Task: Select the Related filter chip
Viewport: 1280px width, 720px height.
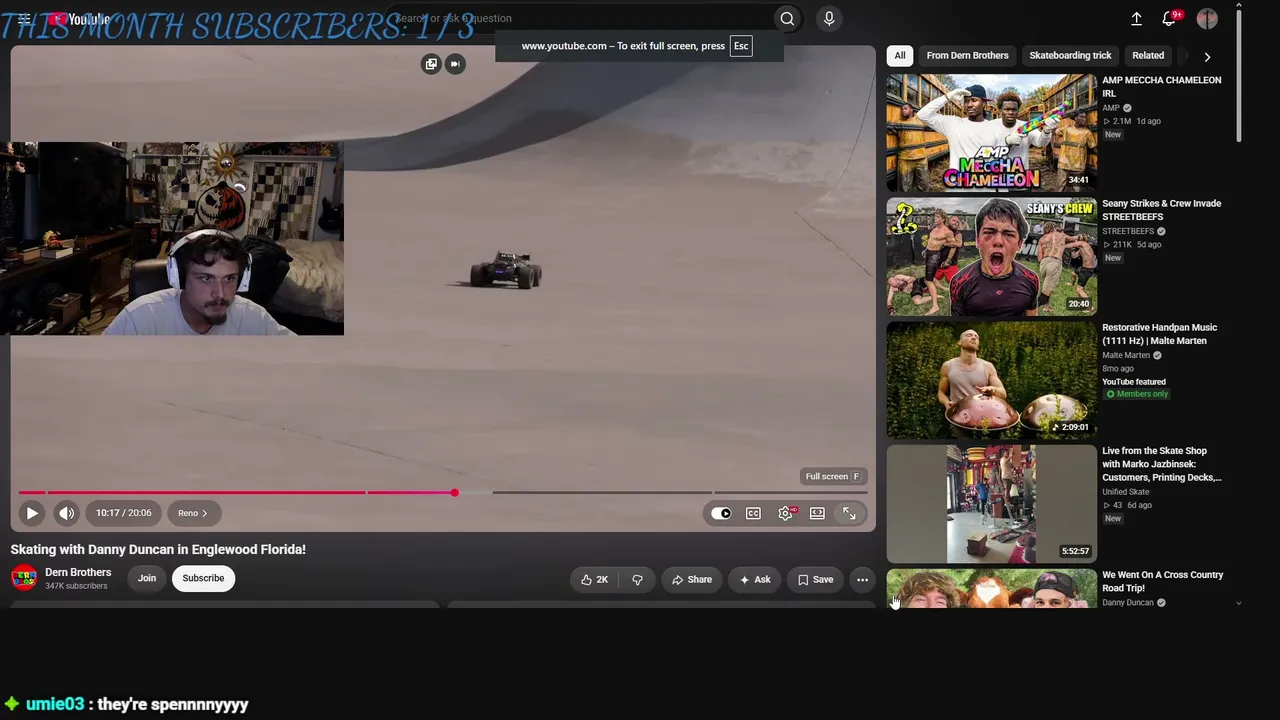Action: (x=1148, y=56)
